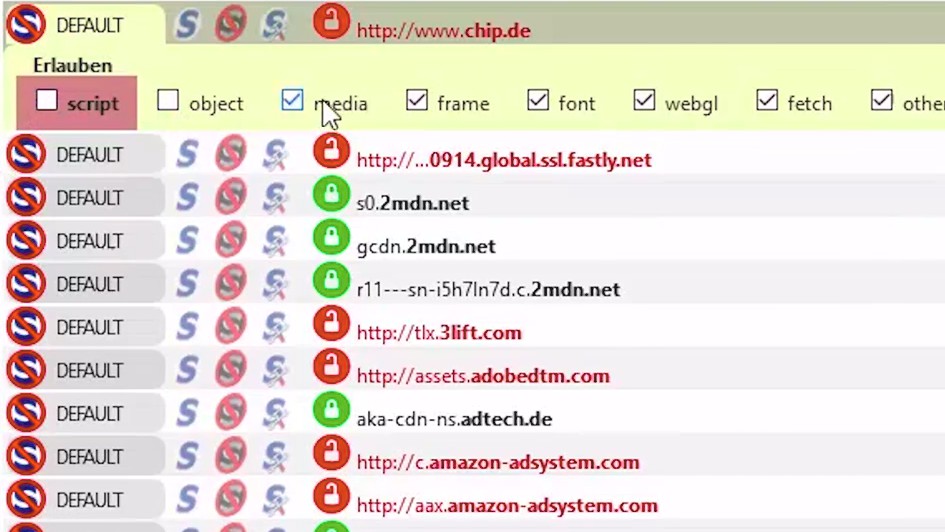945x532 pixels.
Task: Click the gcdn.2mdn.net domain label
Action: pos(426,246)
